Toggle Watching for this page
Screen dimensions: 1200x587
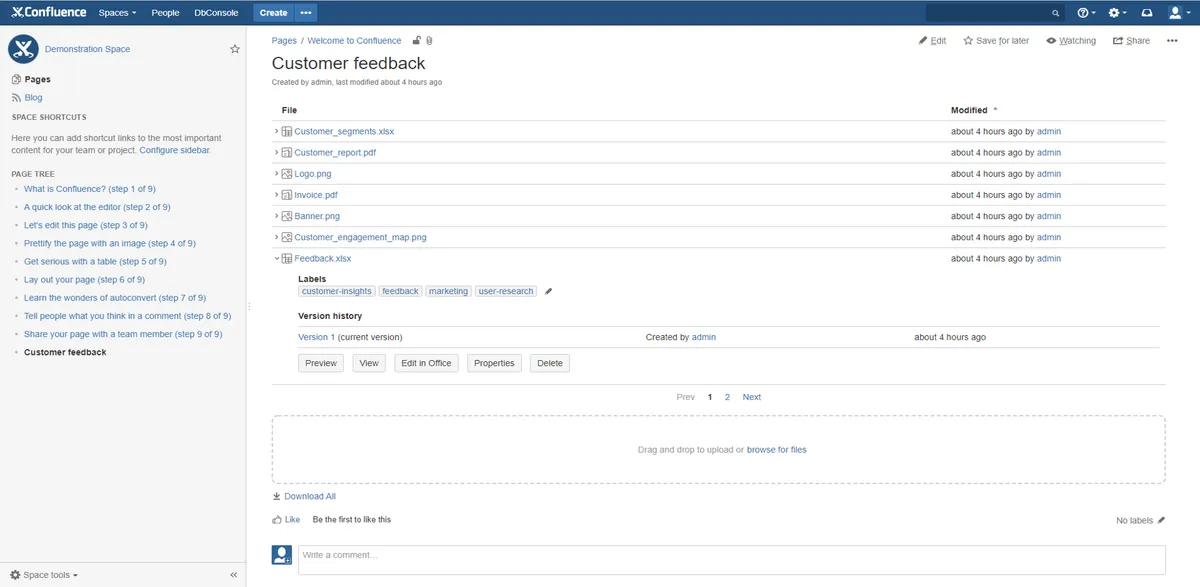coord(1071,41)
